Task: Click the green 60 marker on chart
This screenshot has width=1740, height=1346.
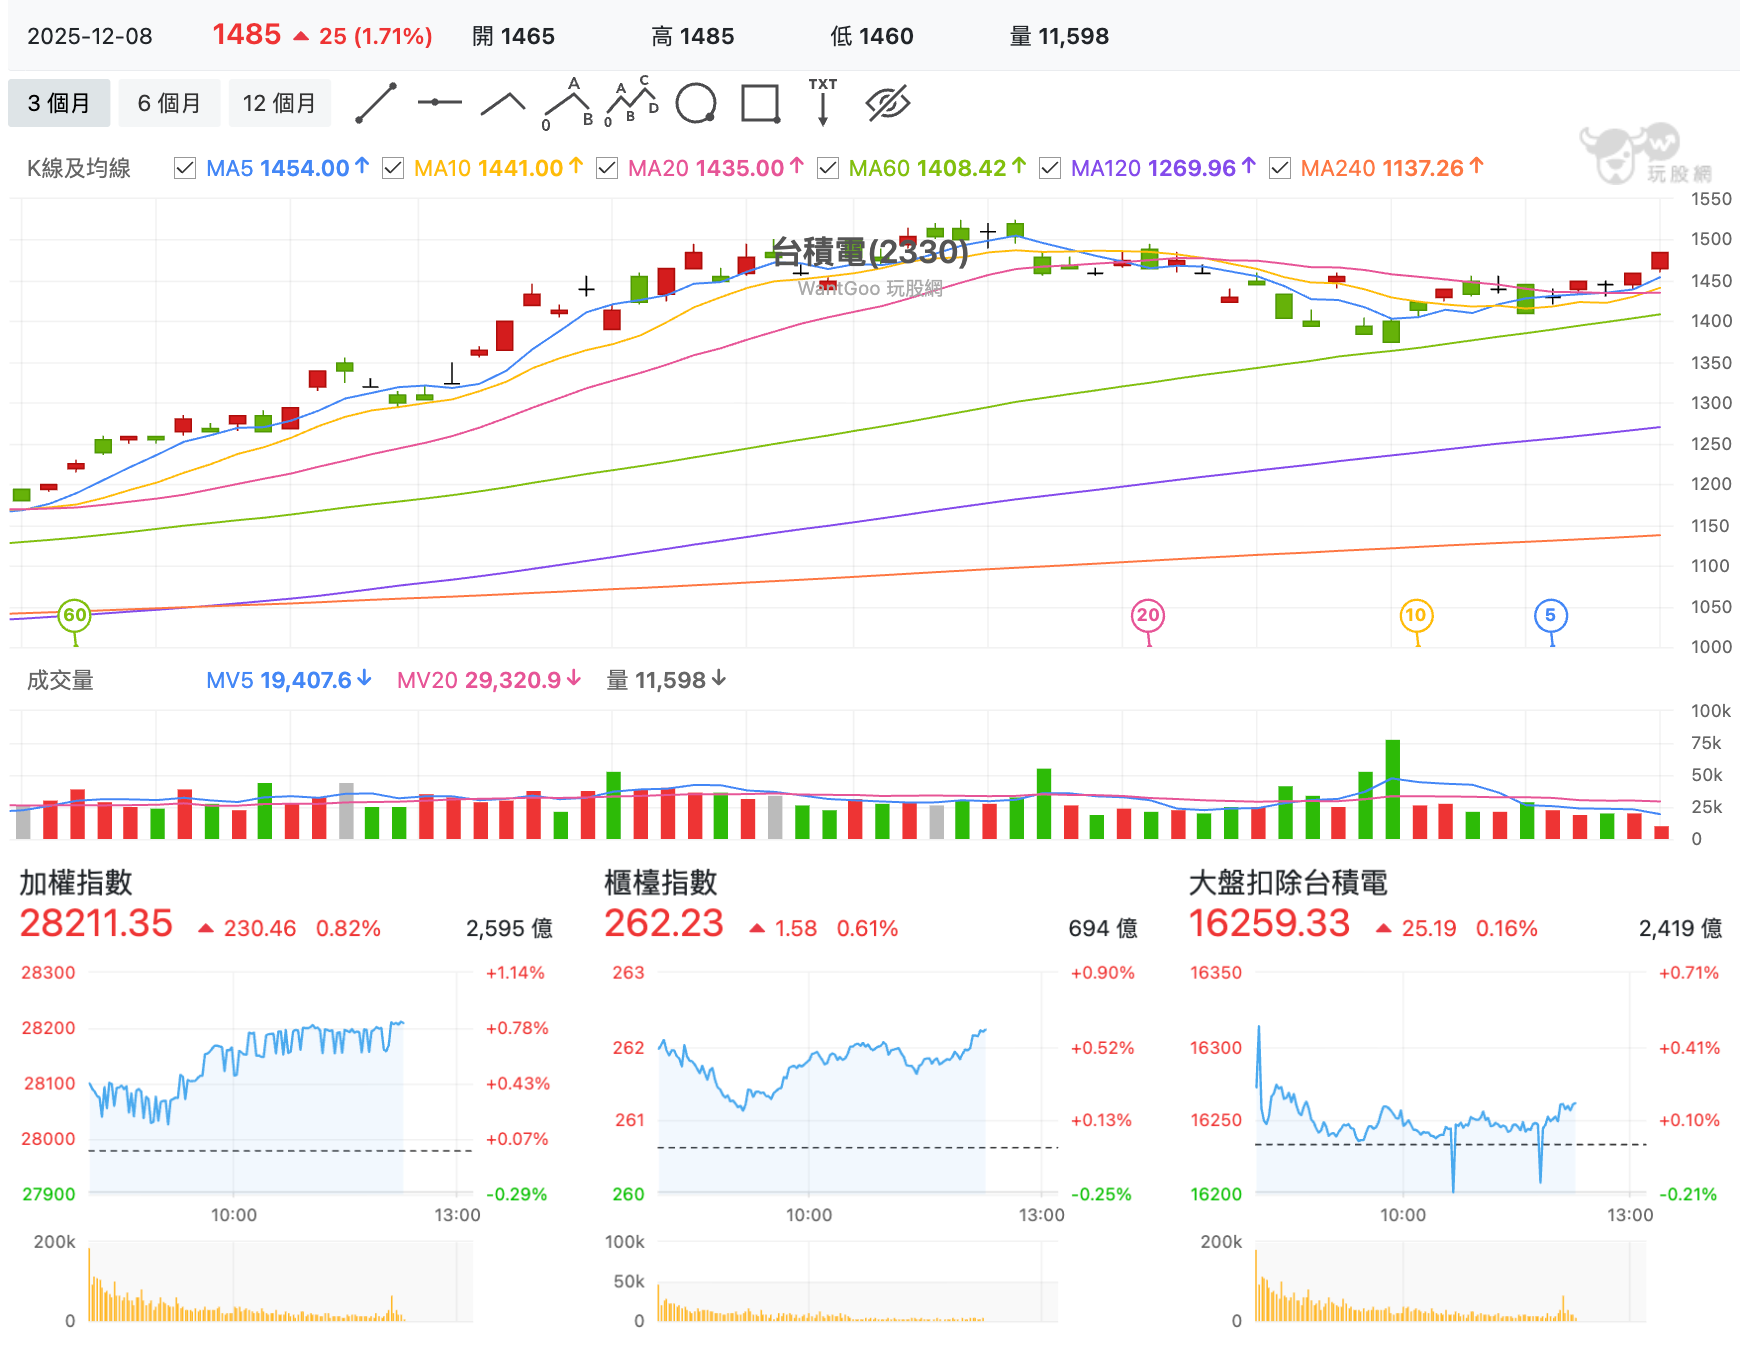Action: [75, 615]
